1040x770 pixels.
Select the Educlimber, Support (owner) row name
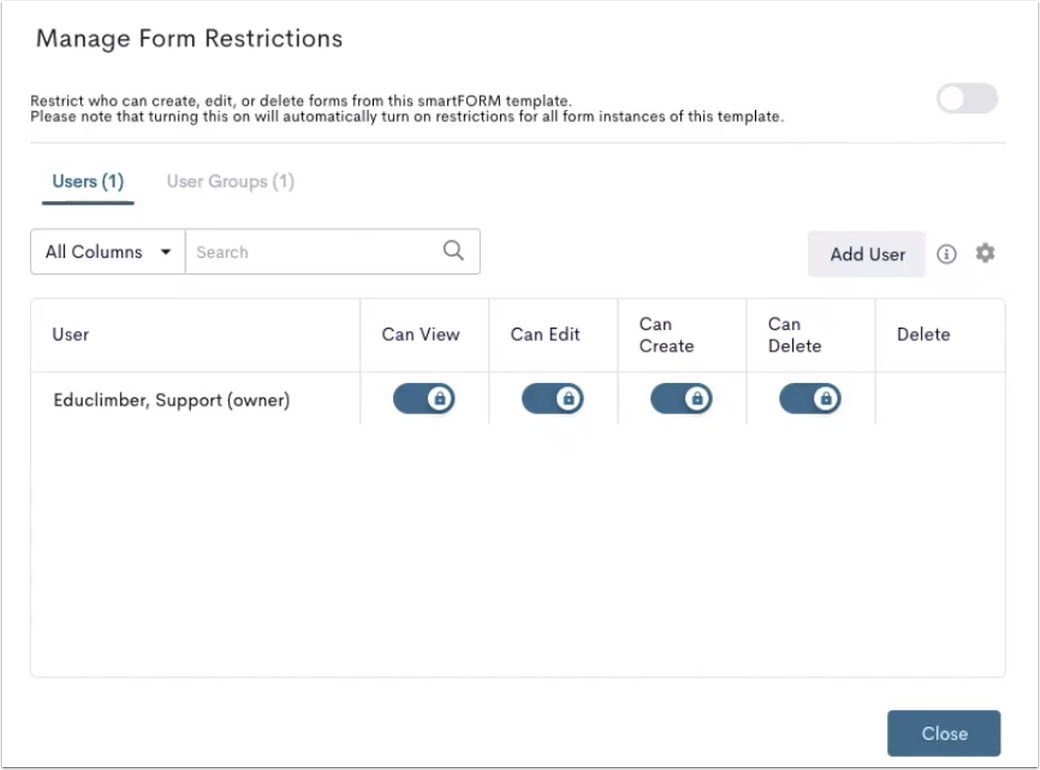(x=172, y=401)
